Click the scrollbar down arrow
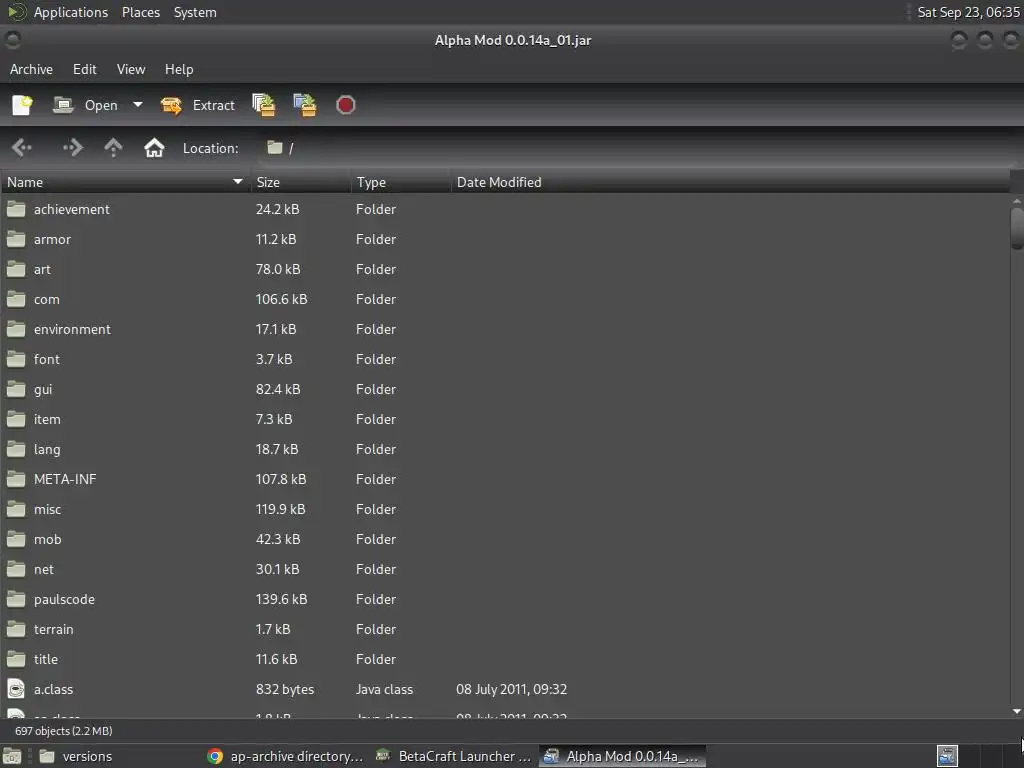The height and width of the screenshot is (768, 1024). point(1016,711)
